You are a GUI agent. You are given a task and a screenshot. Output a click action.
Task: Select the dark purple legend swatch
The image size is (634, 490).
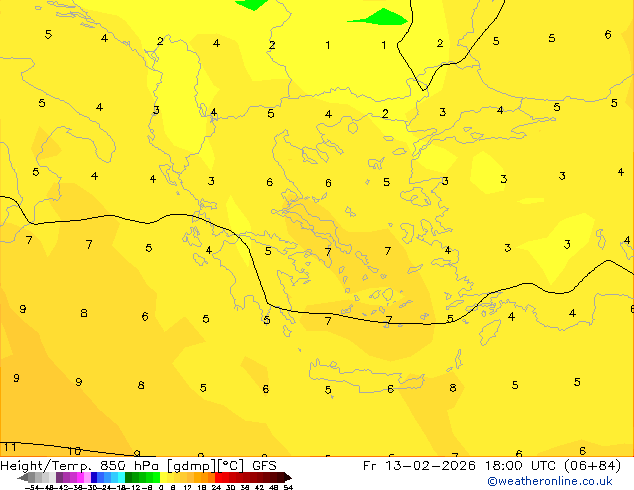(x=59, y=477)
